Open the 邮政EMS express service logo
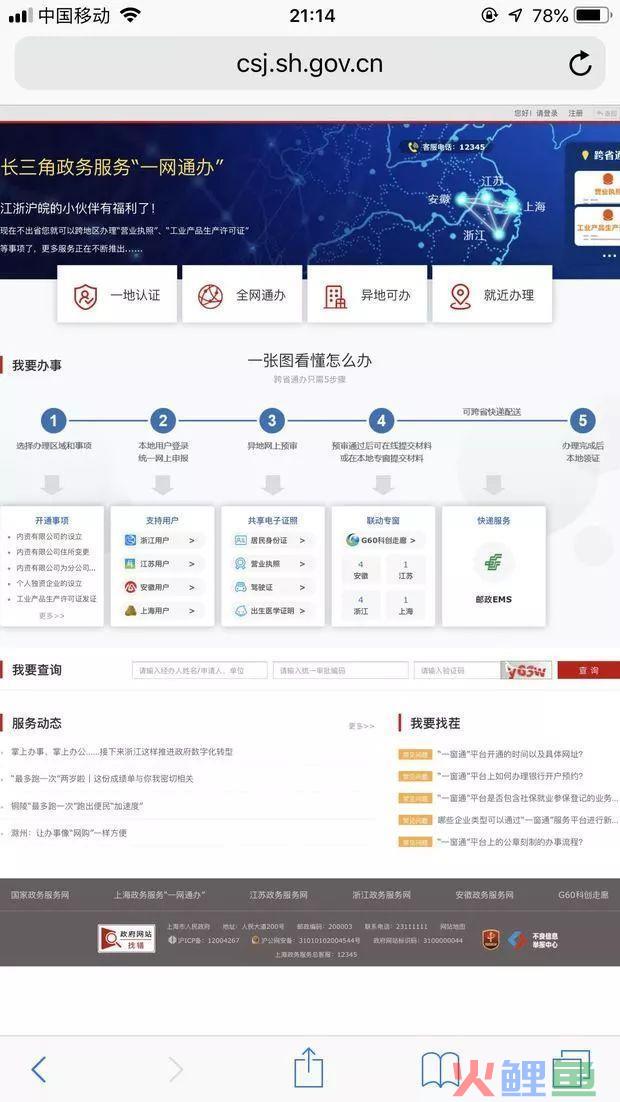The image size is (620, 1102). click(493, 563)
